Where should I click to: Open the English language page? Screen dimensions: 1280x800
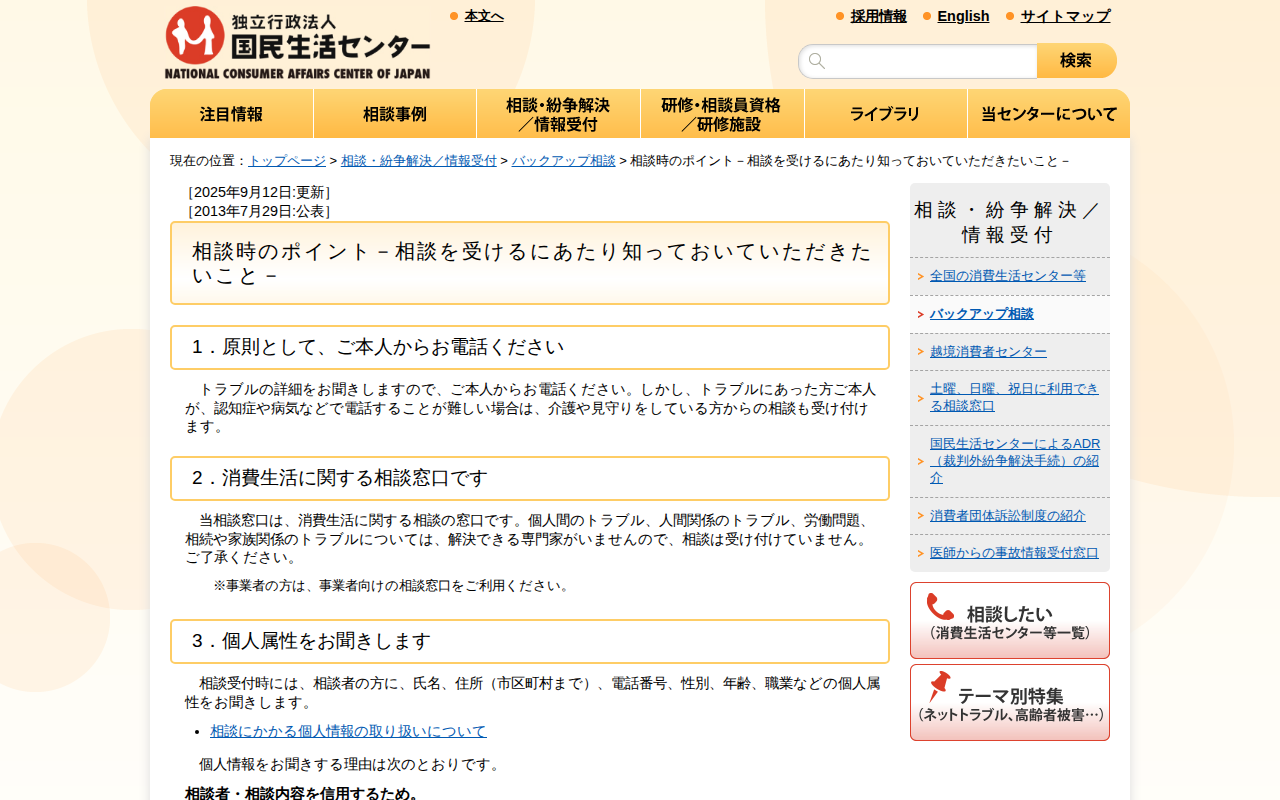click(x=963, y=16)
